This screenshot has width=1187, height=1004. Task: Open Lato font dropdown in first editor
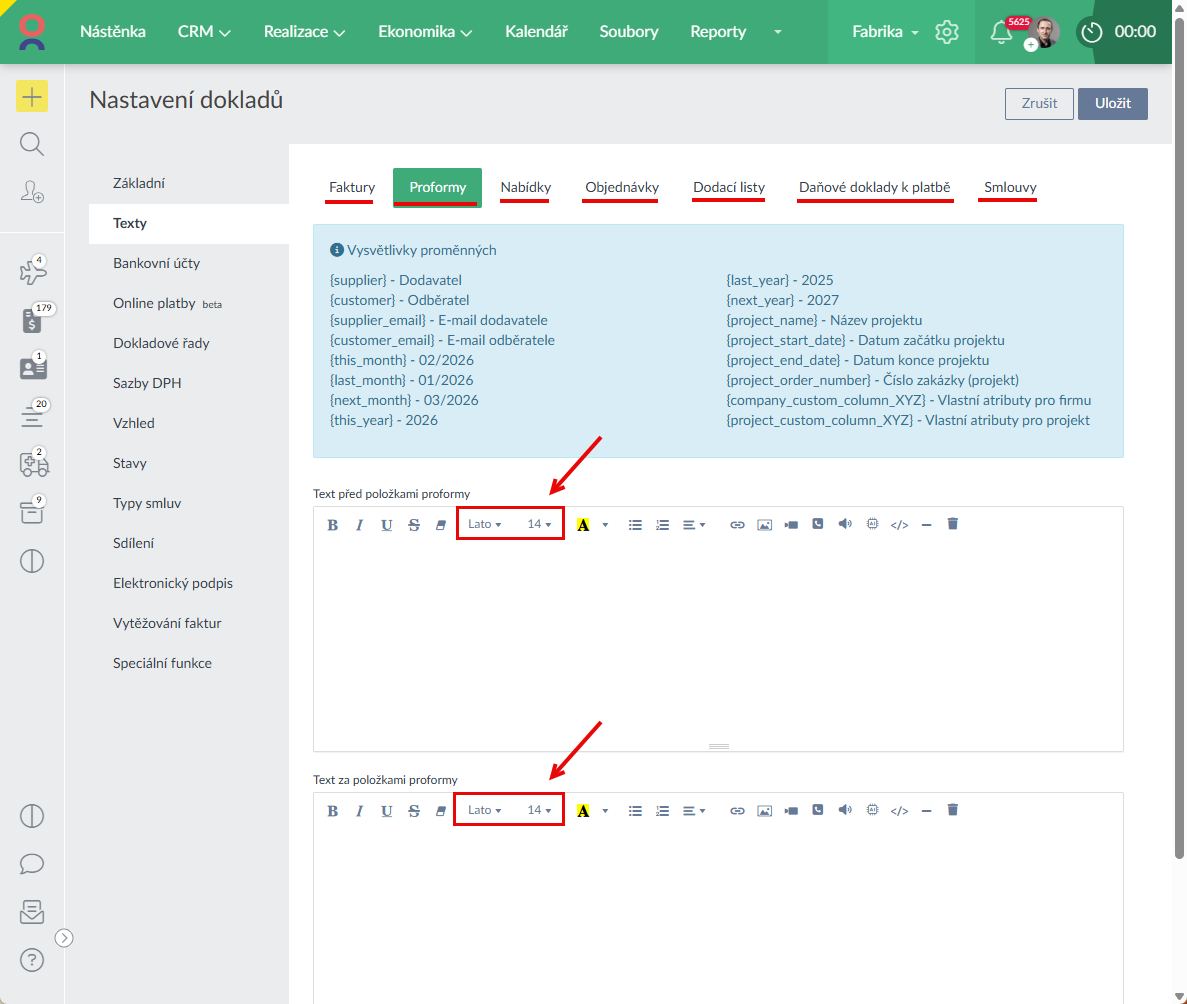[x=485, y=524]
